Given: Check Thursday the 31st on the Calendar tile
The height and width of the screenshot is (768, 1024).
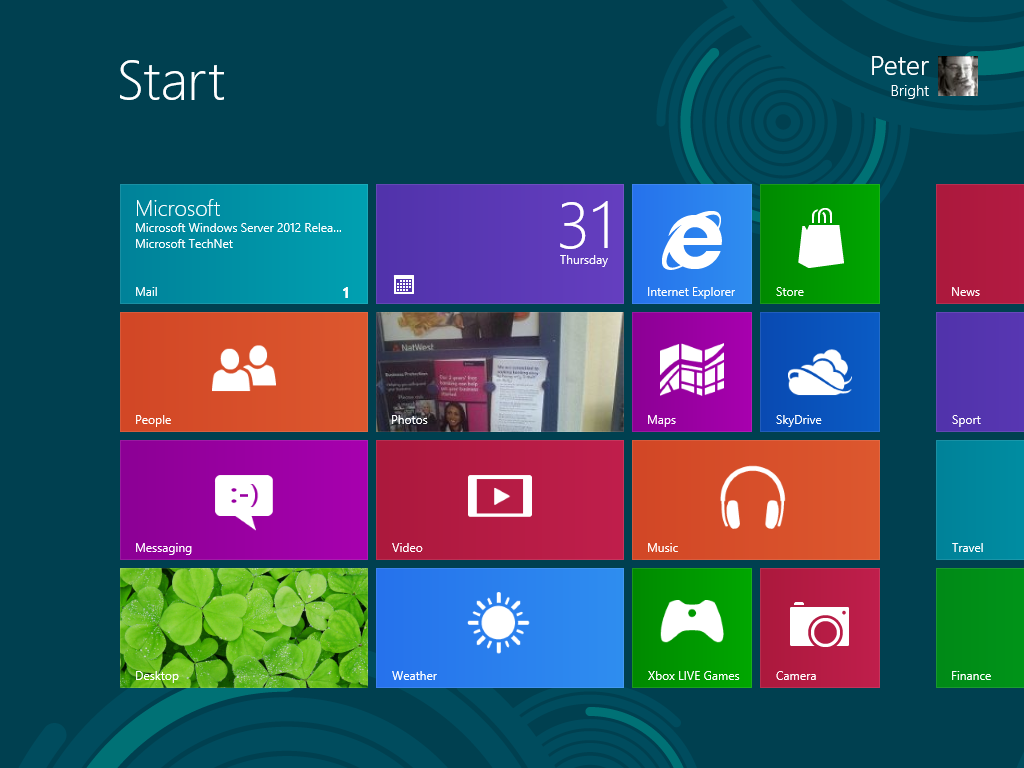Looking at the screenshot, I should click(x=499, y=243).
